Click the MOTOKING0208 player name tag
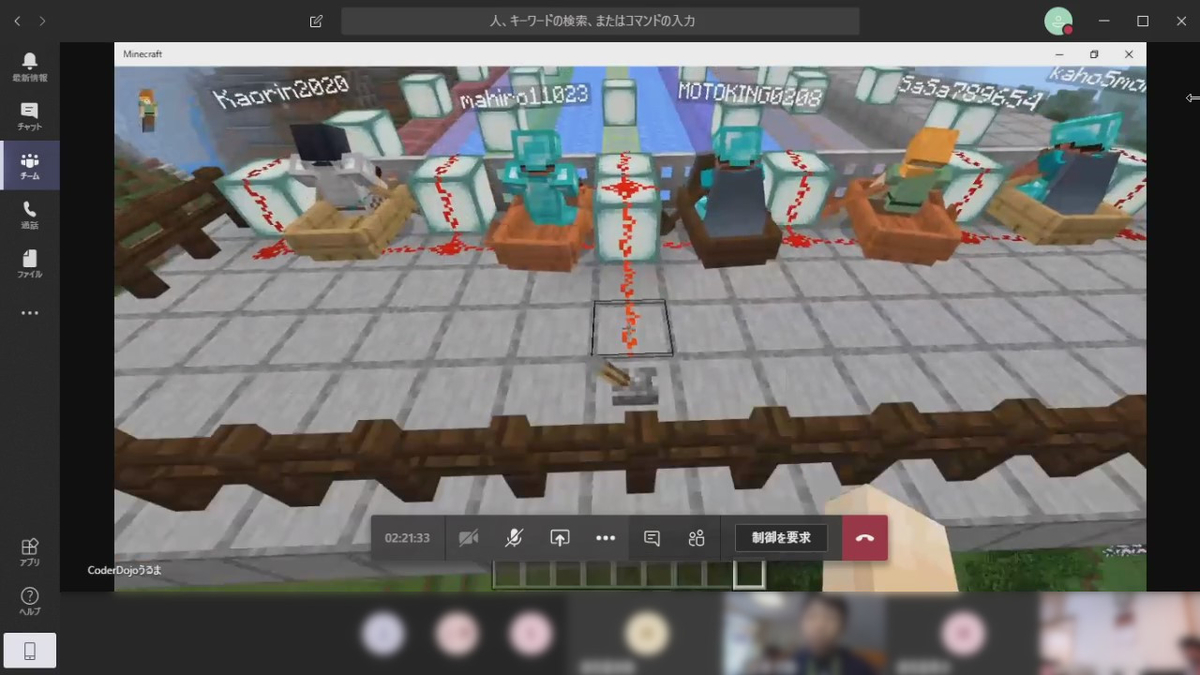This screenshot has width=1200, height=675. coord(749,94)
